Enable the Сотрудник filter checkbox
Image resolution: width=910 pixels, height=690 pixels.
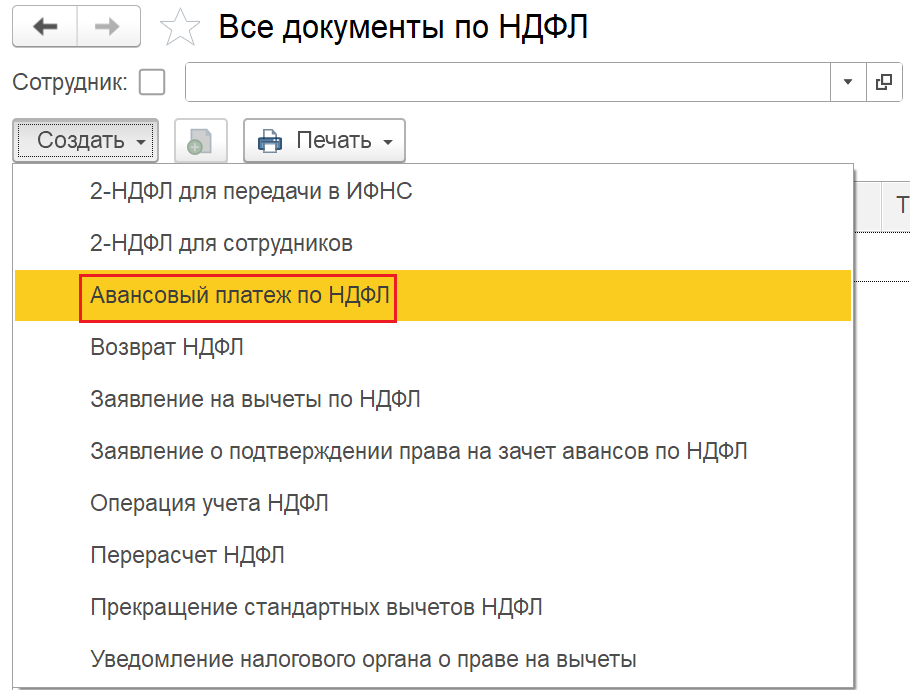click(152, 82)
